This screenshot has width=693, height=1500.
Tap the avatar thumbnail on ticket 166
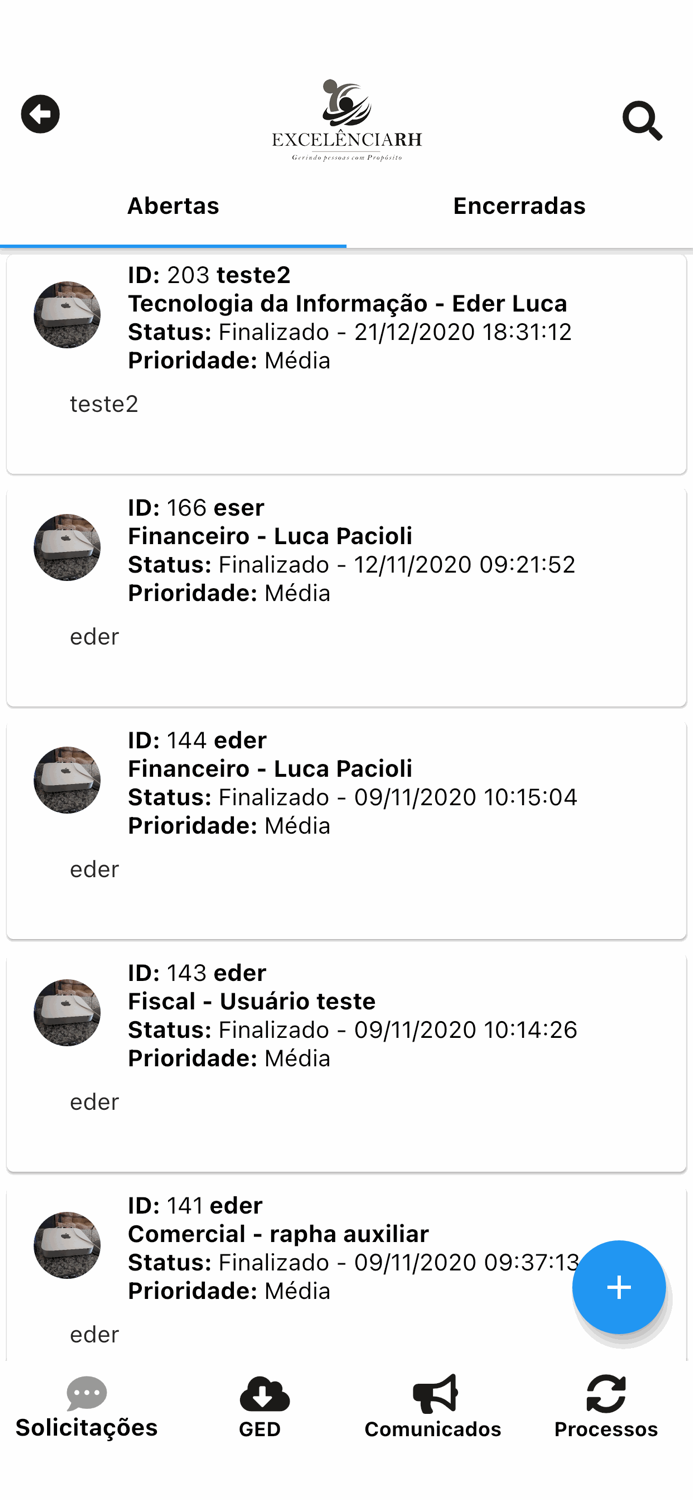point(67,547)
